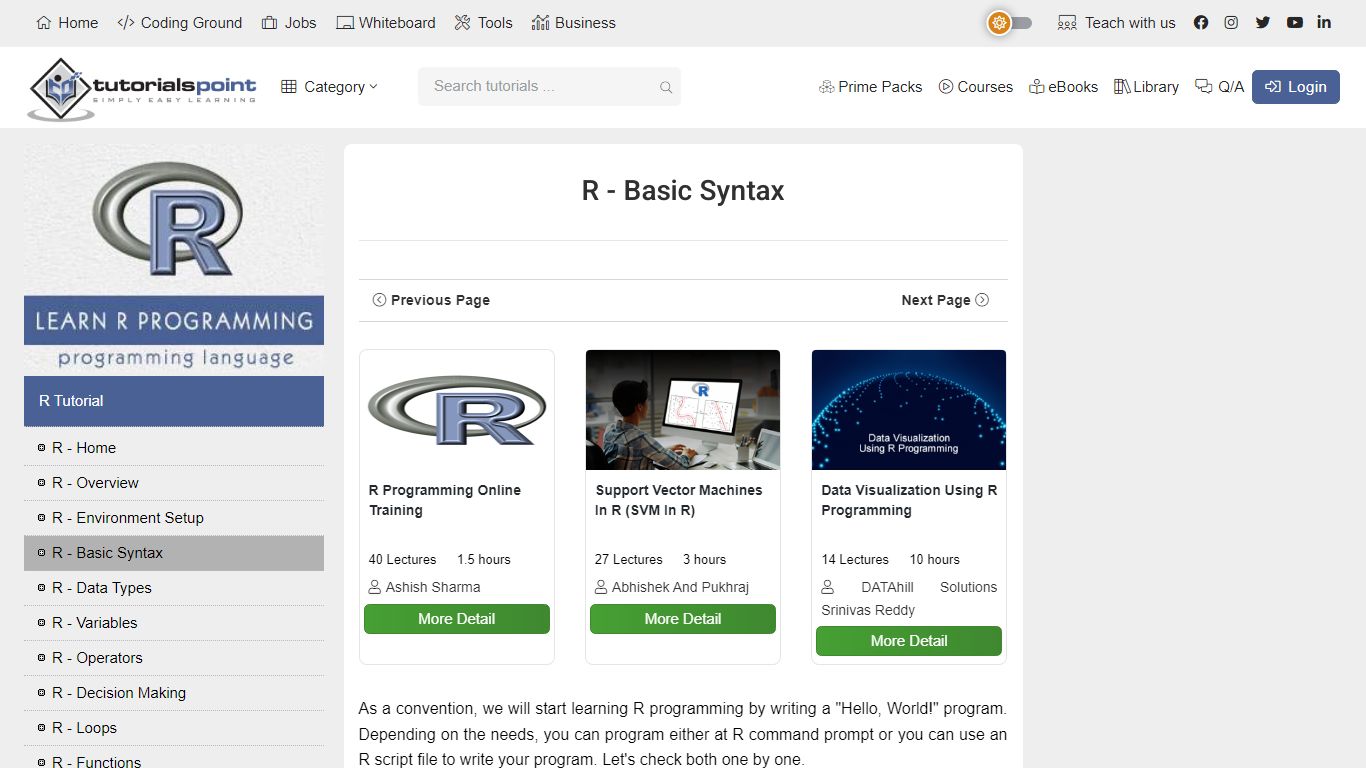1366x768 pixels.
Task: Click Support Vector Machines course thumbnail
Action: point(683,410)
